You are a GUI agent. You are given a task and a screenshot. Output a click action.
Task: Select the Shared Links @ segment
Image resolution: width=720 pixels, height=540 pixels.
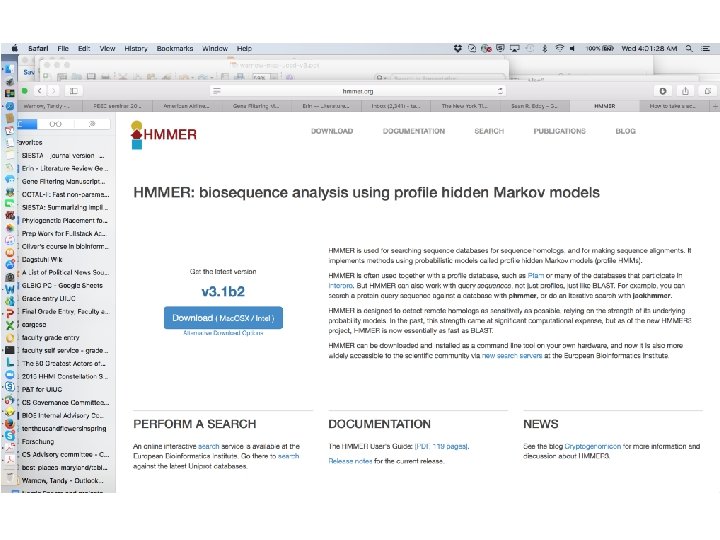(92, 124)
